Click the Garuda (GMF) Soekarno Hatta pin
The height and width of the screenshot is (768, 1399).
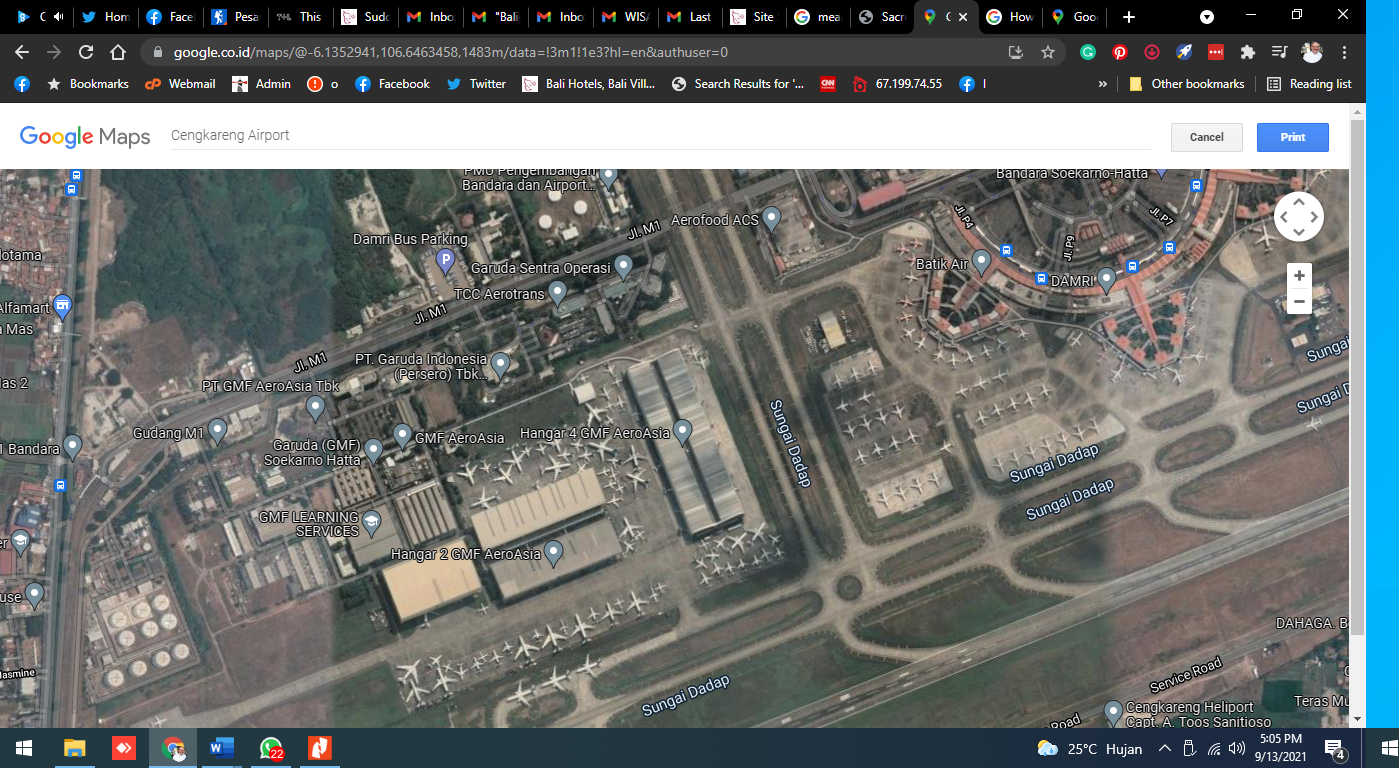coord(374,451)
